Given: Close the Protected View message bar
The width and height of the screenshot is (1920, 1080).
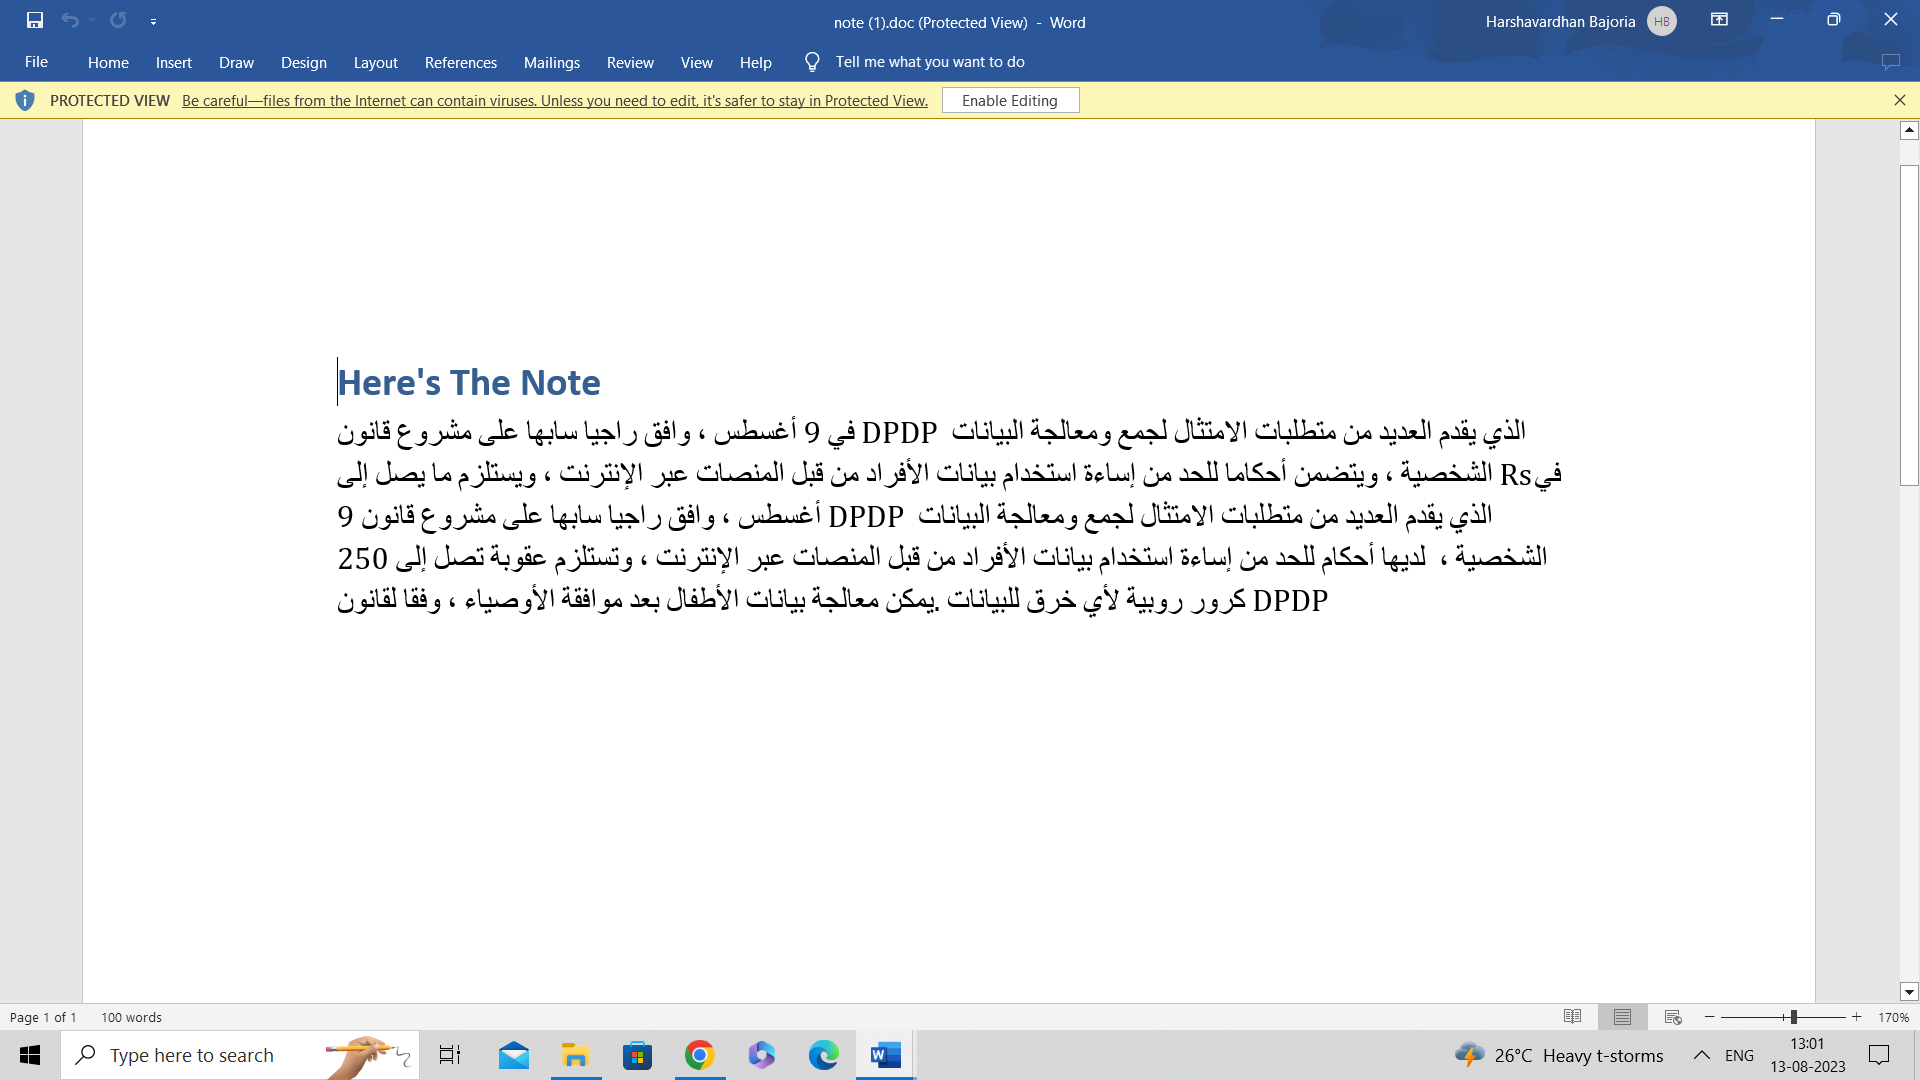Looking at the screenshot, I should pos(1899,100).
